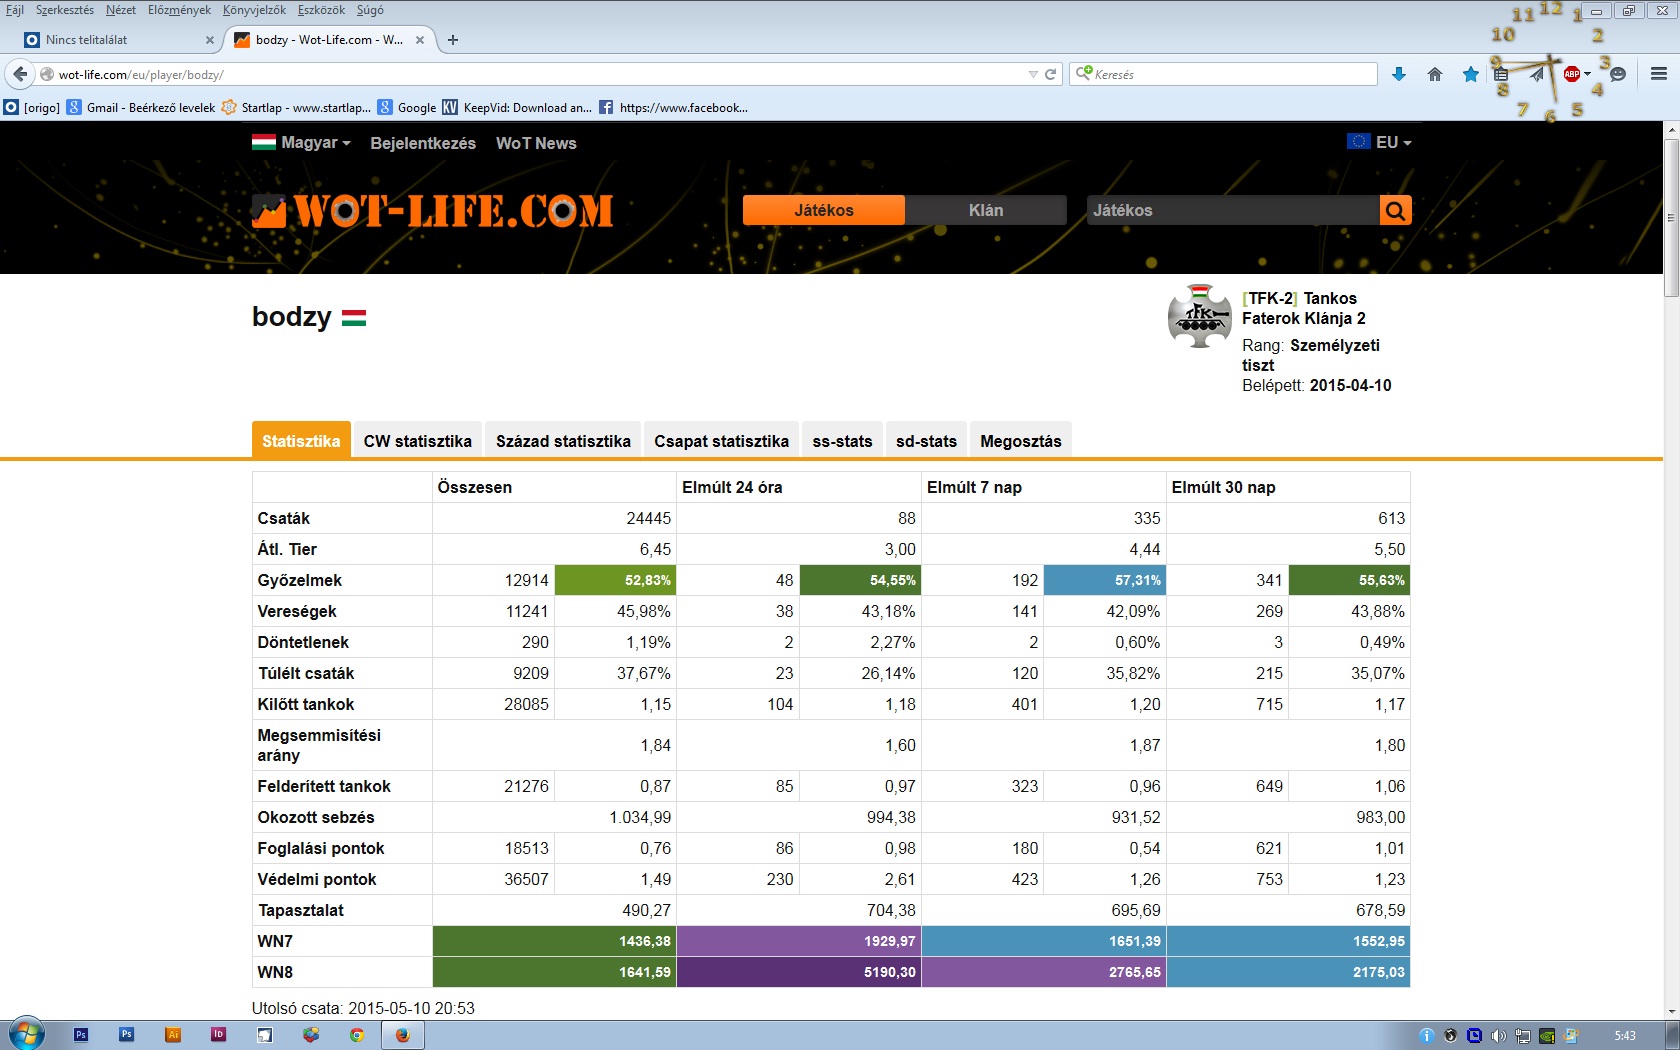Open the EU region dropdown
The width and height of the screenshot is (1680, 1050).
pos(1380,142)
